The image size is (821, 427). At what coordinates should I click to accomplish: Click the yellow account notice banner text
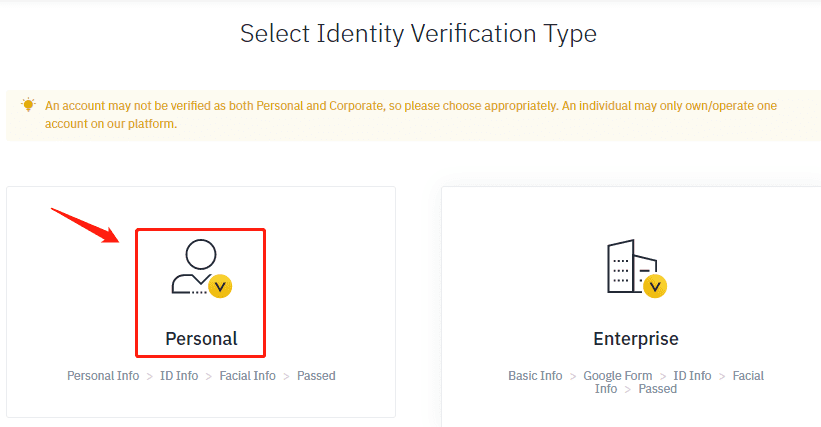411,115
